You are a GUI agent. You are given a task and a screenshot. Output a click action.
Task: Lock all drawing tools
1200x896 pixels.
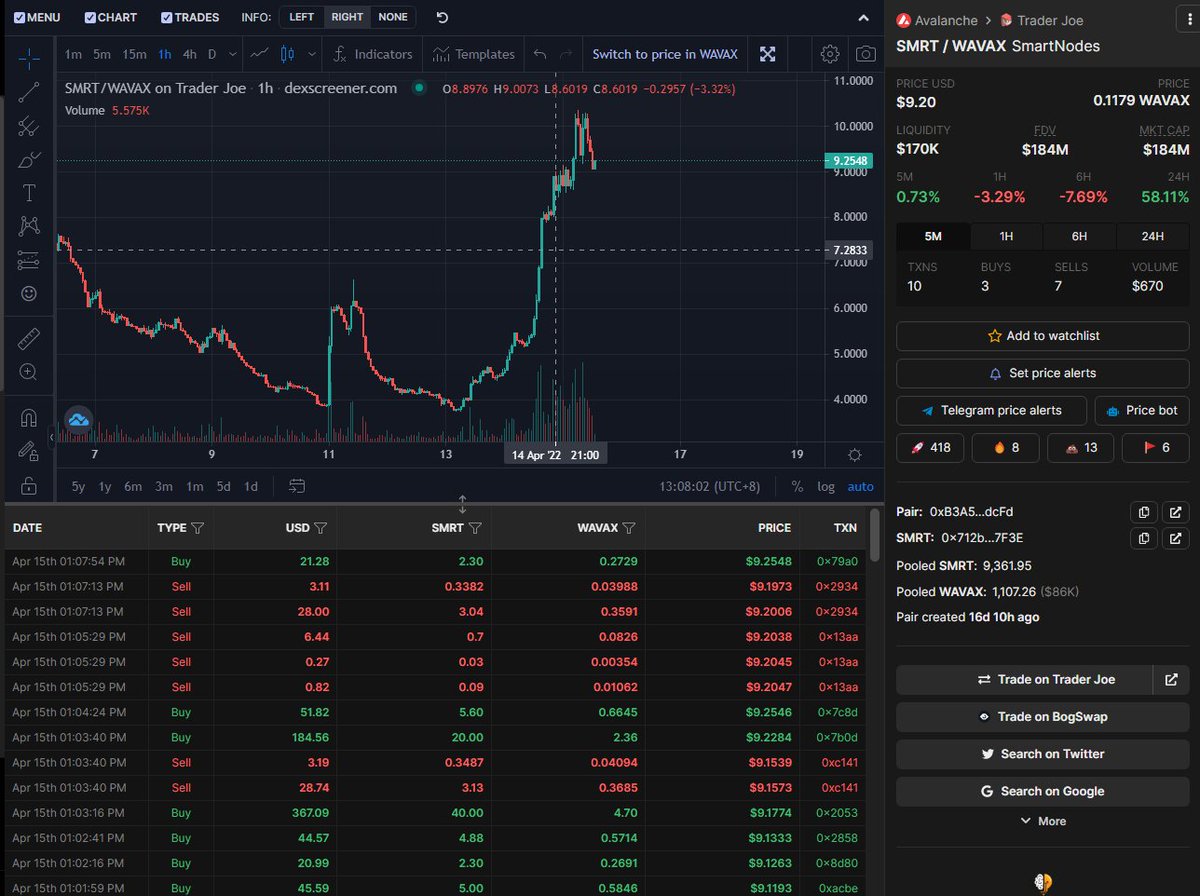click(29, 486)
